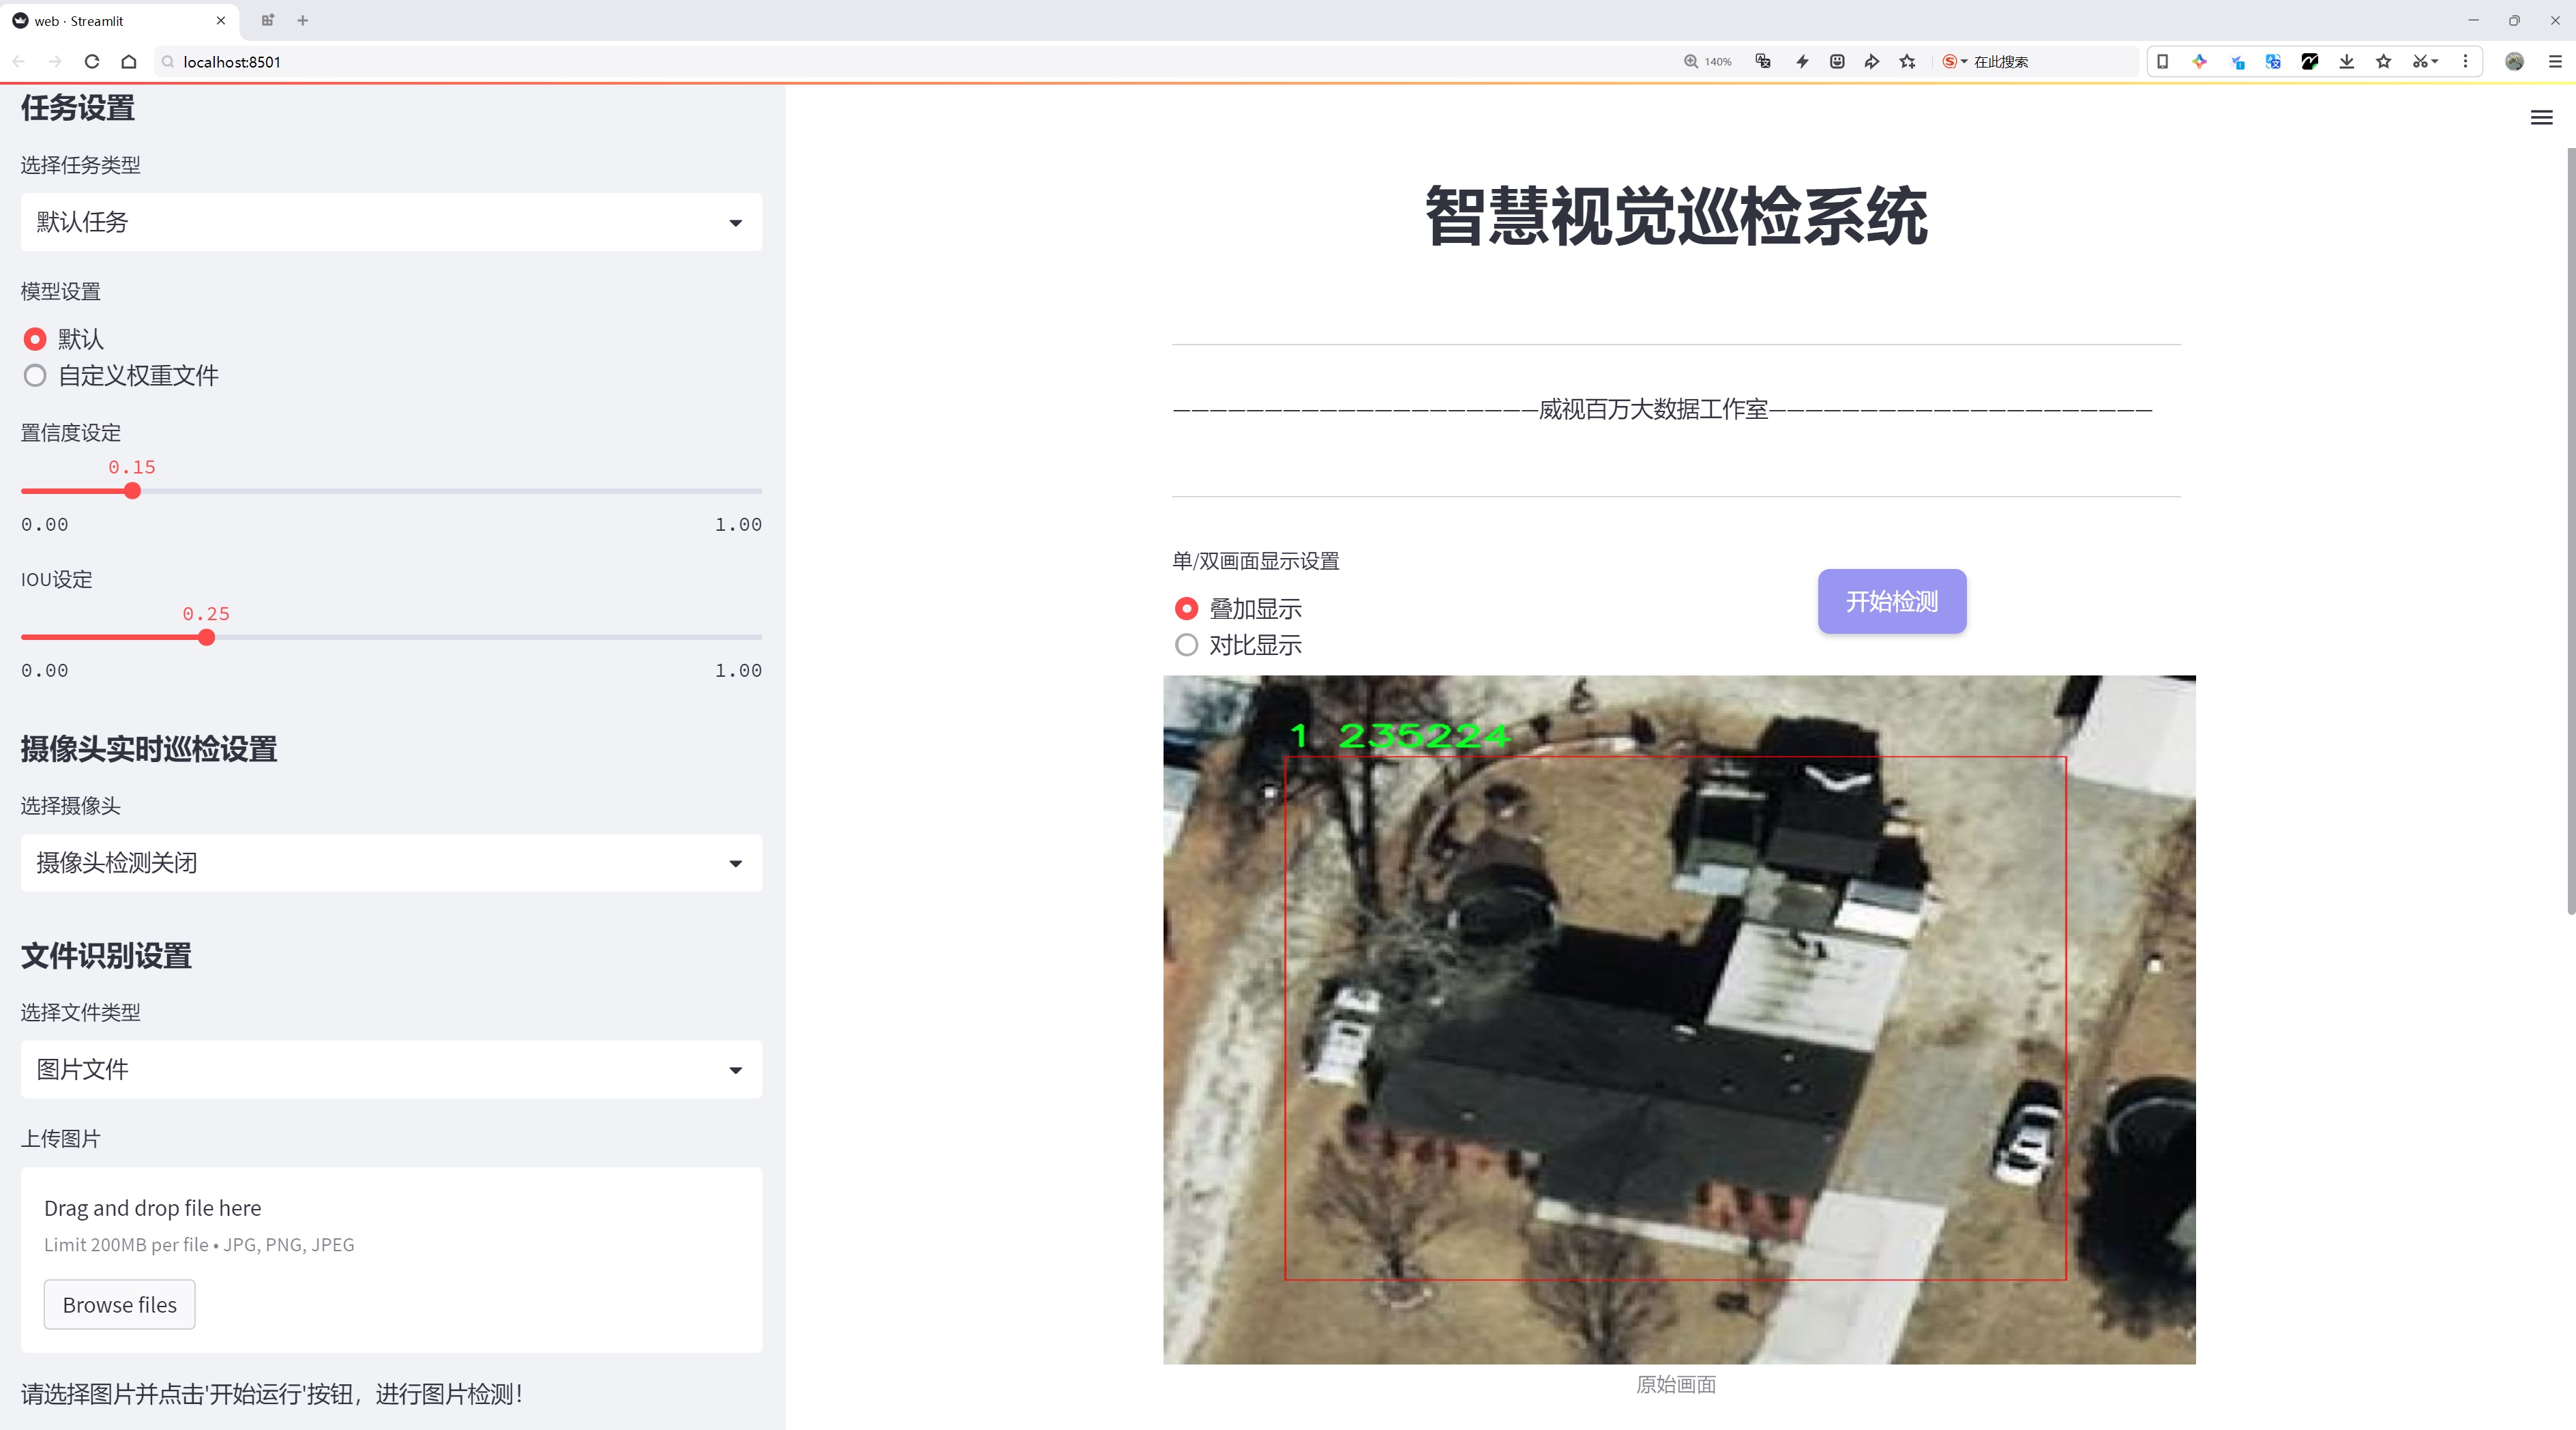Click the page translate icon in address bar
This screenshot has height=1430, width=2576.
(x=1763, y=62)
